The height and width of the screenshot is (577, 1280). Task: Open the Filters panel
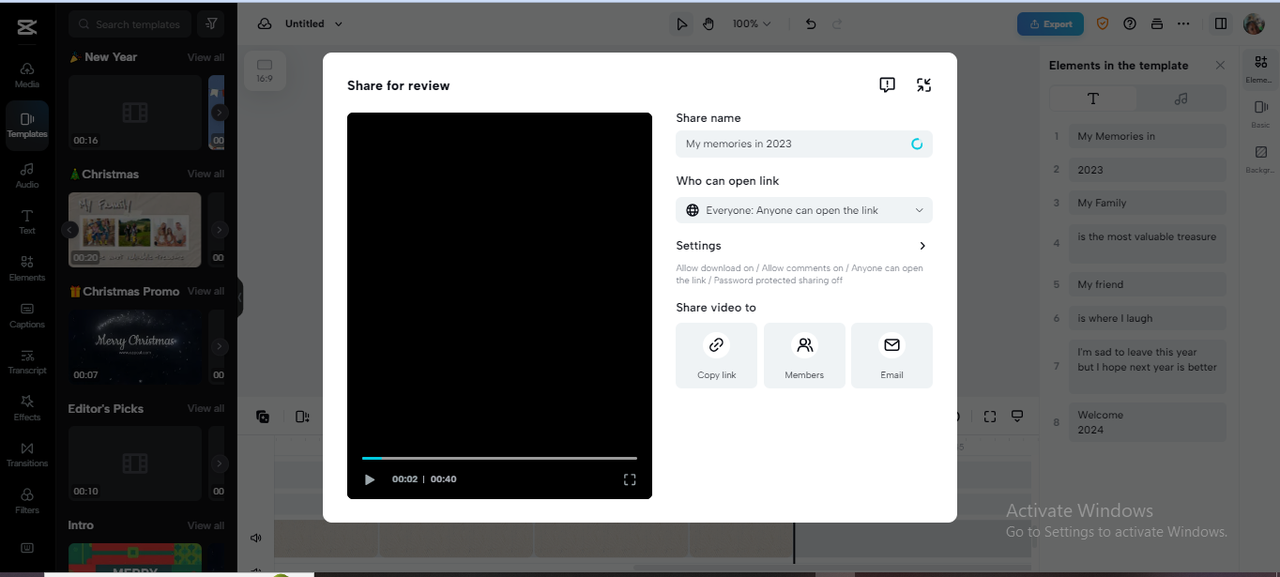tap(27, 501)
